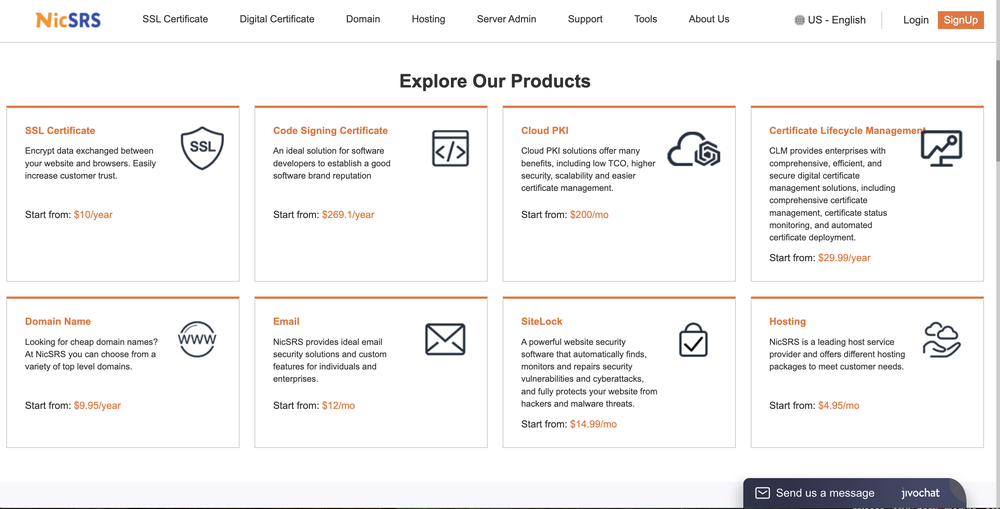The image size is (1000, 509).
Task: Click the Certificate Lifecycle Management monitor icon
Action: [x=941, y=149]
